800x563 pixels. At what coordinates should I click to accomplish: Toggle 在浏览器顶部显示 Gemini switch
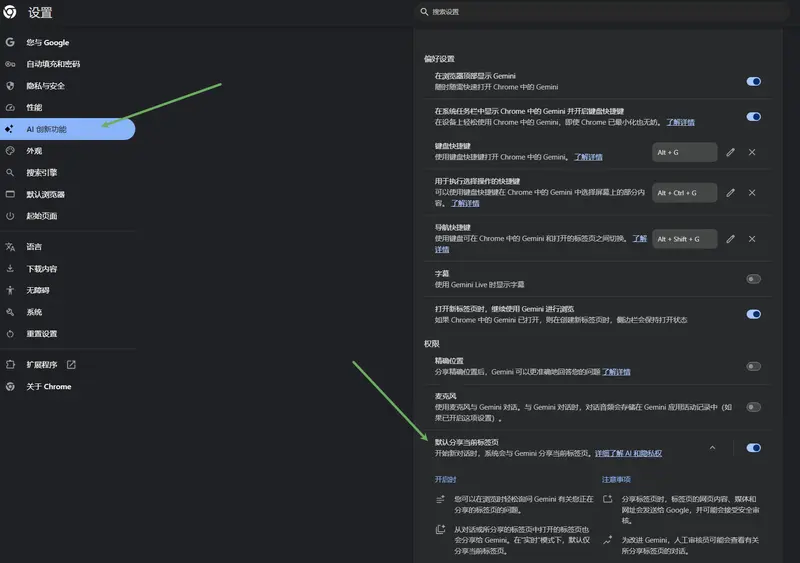pos(754,82)
